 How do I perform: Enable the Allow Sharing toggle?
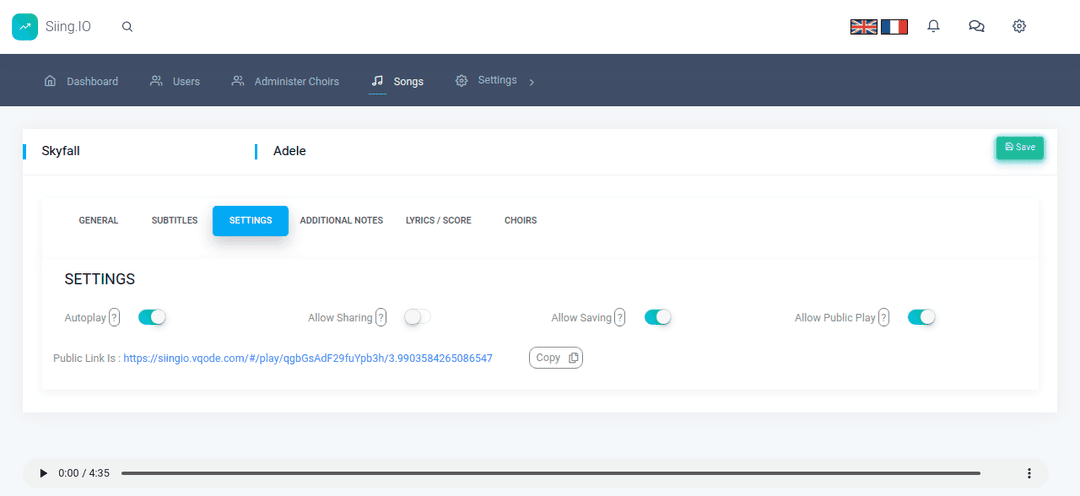click(x=417, y=317)
